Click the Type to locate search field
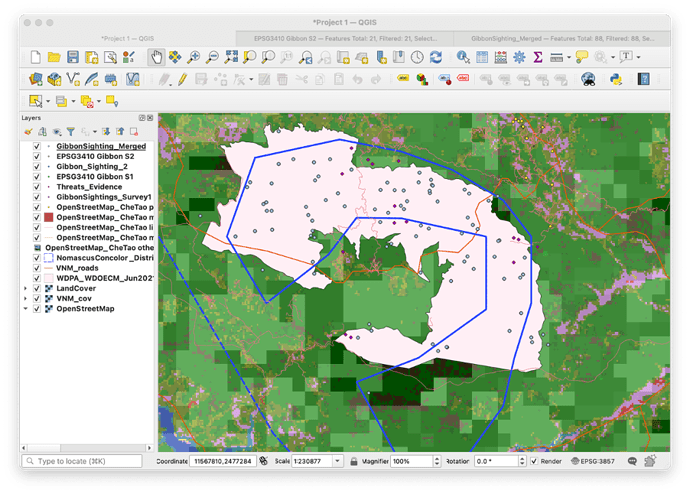690x494 pixels. (x=83, y=461)
